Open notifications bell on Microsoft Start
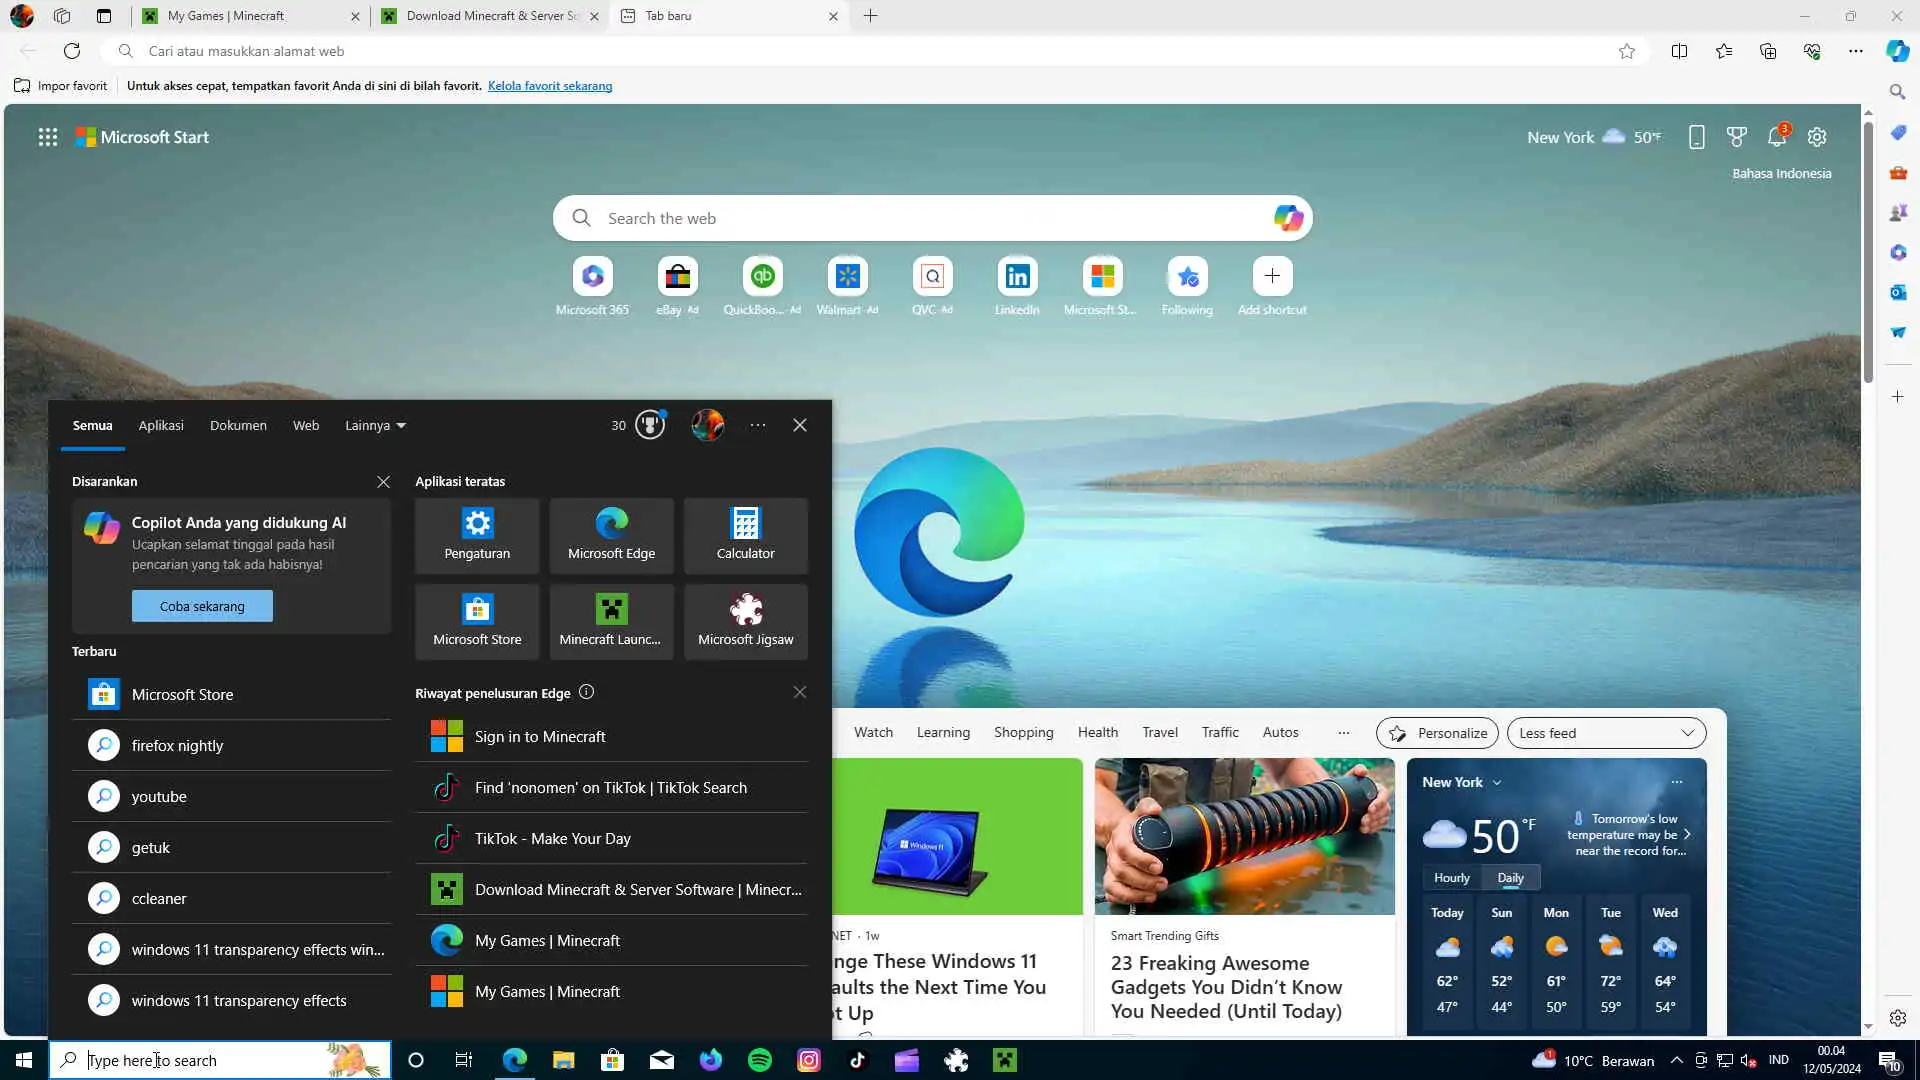Screen dimensions: 1920x1080 [x=1777, y=137]
